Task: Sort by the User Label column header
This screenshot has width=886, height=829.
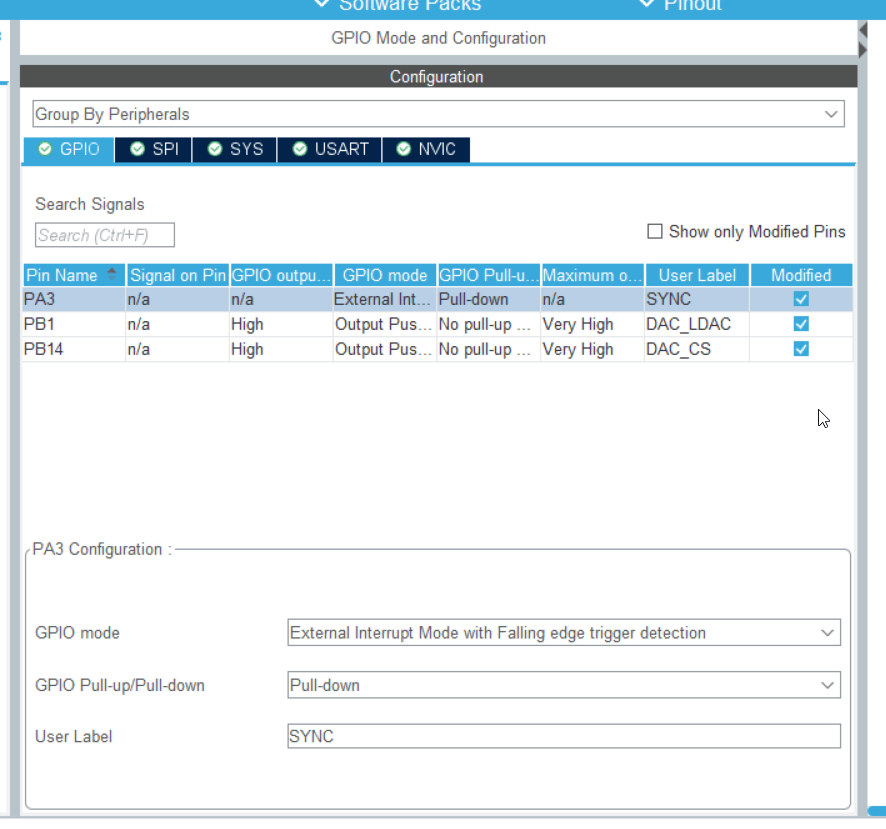Action: click(x=697, y=275)
